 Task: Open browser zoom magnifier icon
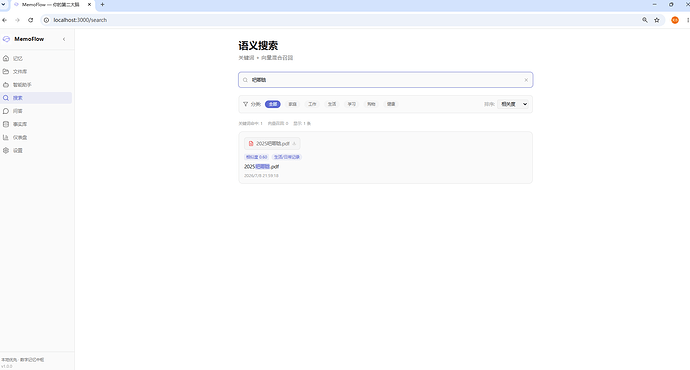[x=645, y=20]
